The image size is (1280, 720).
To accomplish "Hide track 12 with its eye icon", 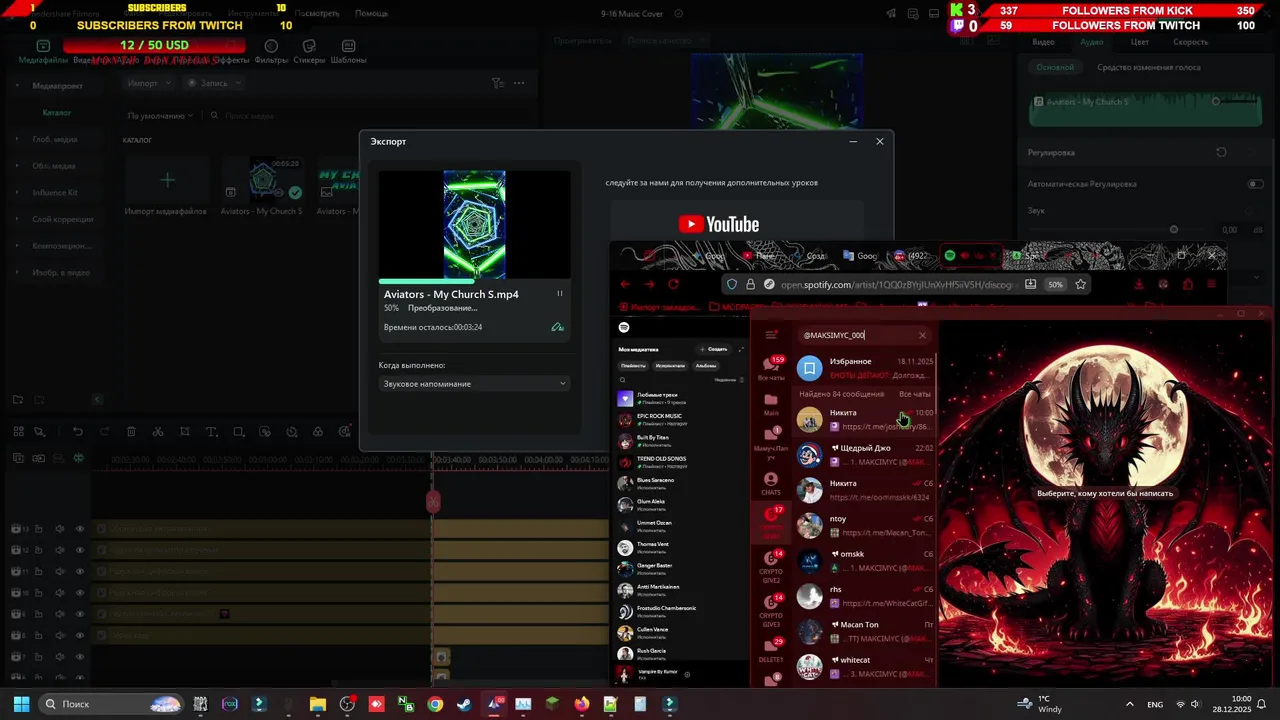I will pos(80,550).
